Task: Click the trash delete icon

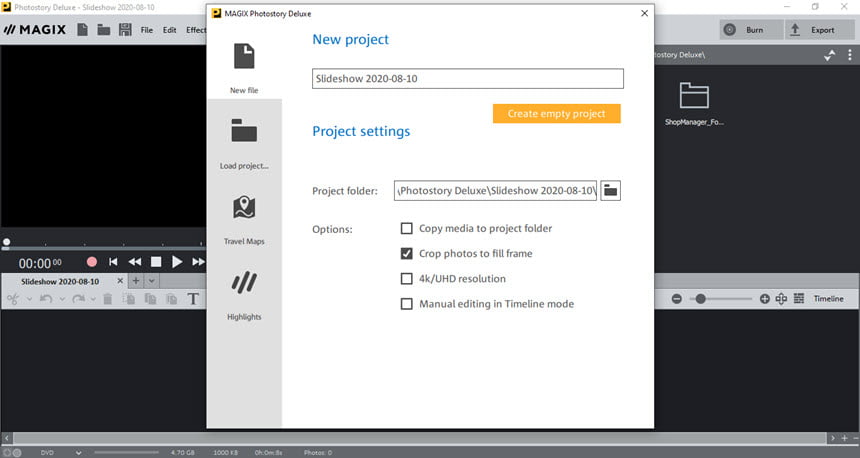Action: (x=108, y=299)
